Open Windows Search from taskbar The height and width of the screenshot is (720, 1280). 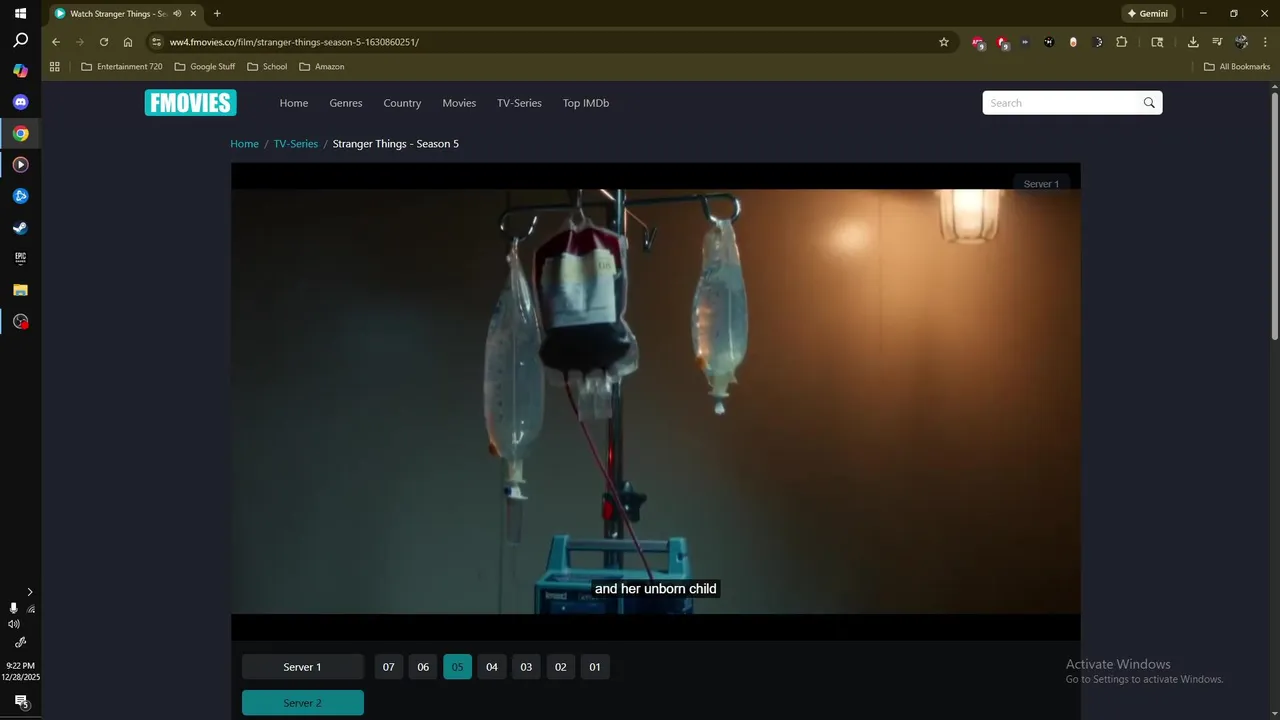tap(20, 41)
